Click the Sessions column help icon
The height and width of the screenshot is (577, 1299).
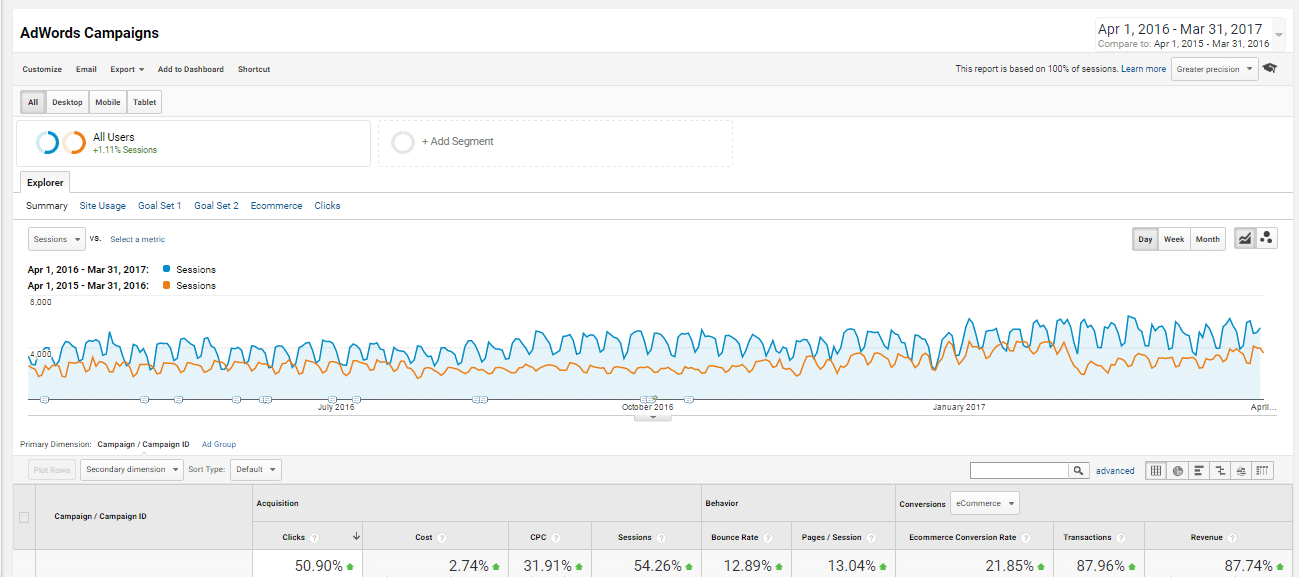coord(661,538)
